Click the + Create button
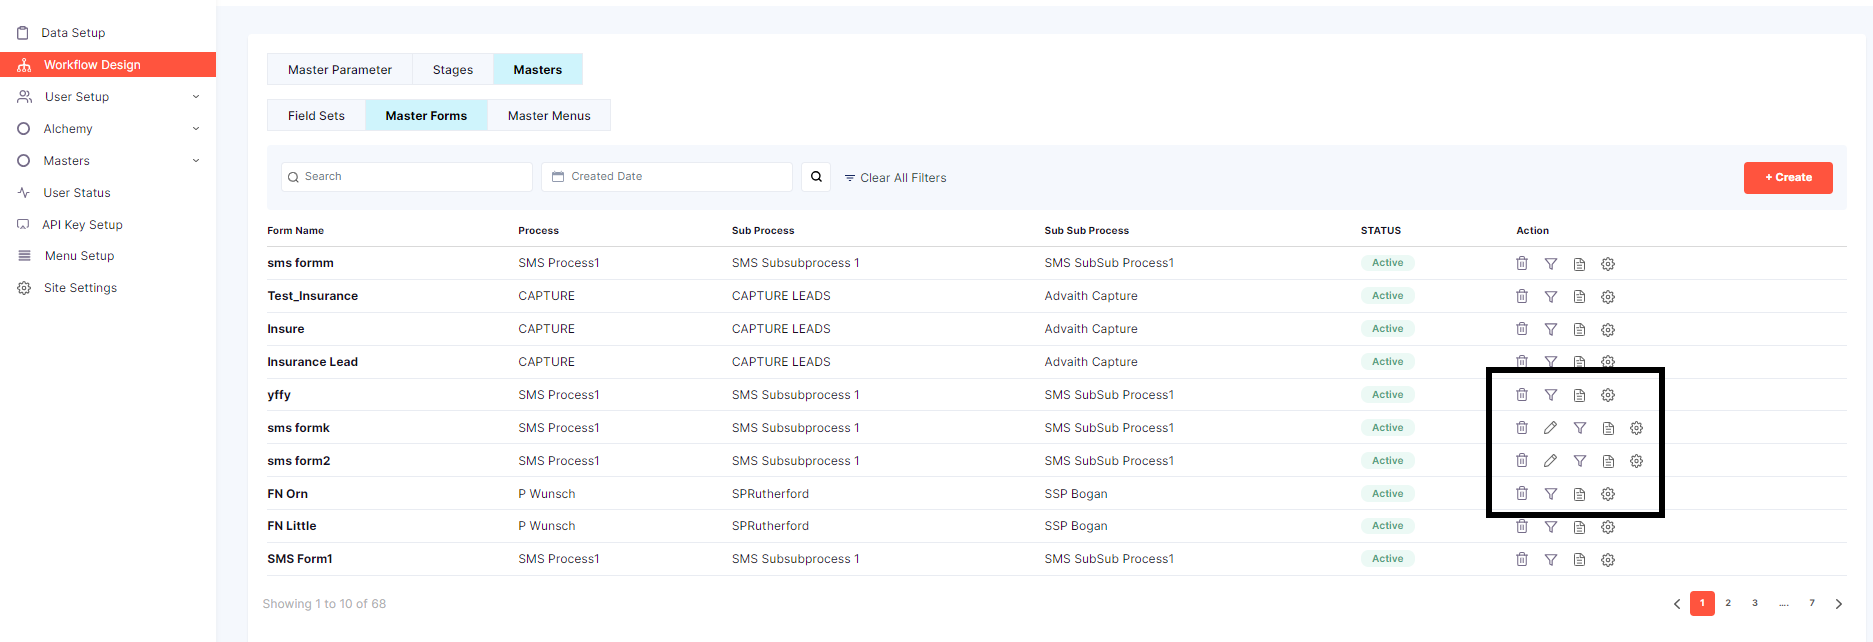Screen dimensions: 1873x642 (1787, 178)
